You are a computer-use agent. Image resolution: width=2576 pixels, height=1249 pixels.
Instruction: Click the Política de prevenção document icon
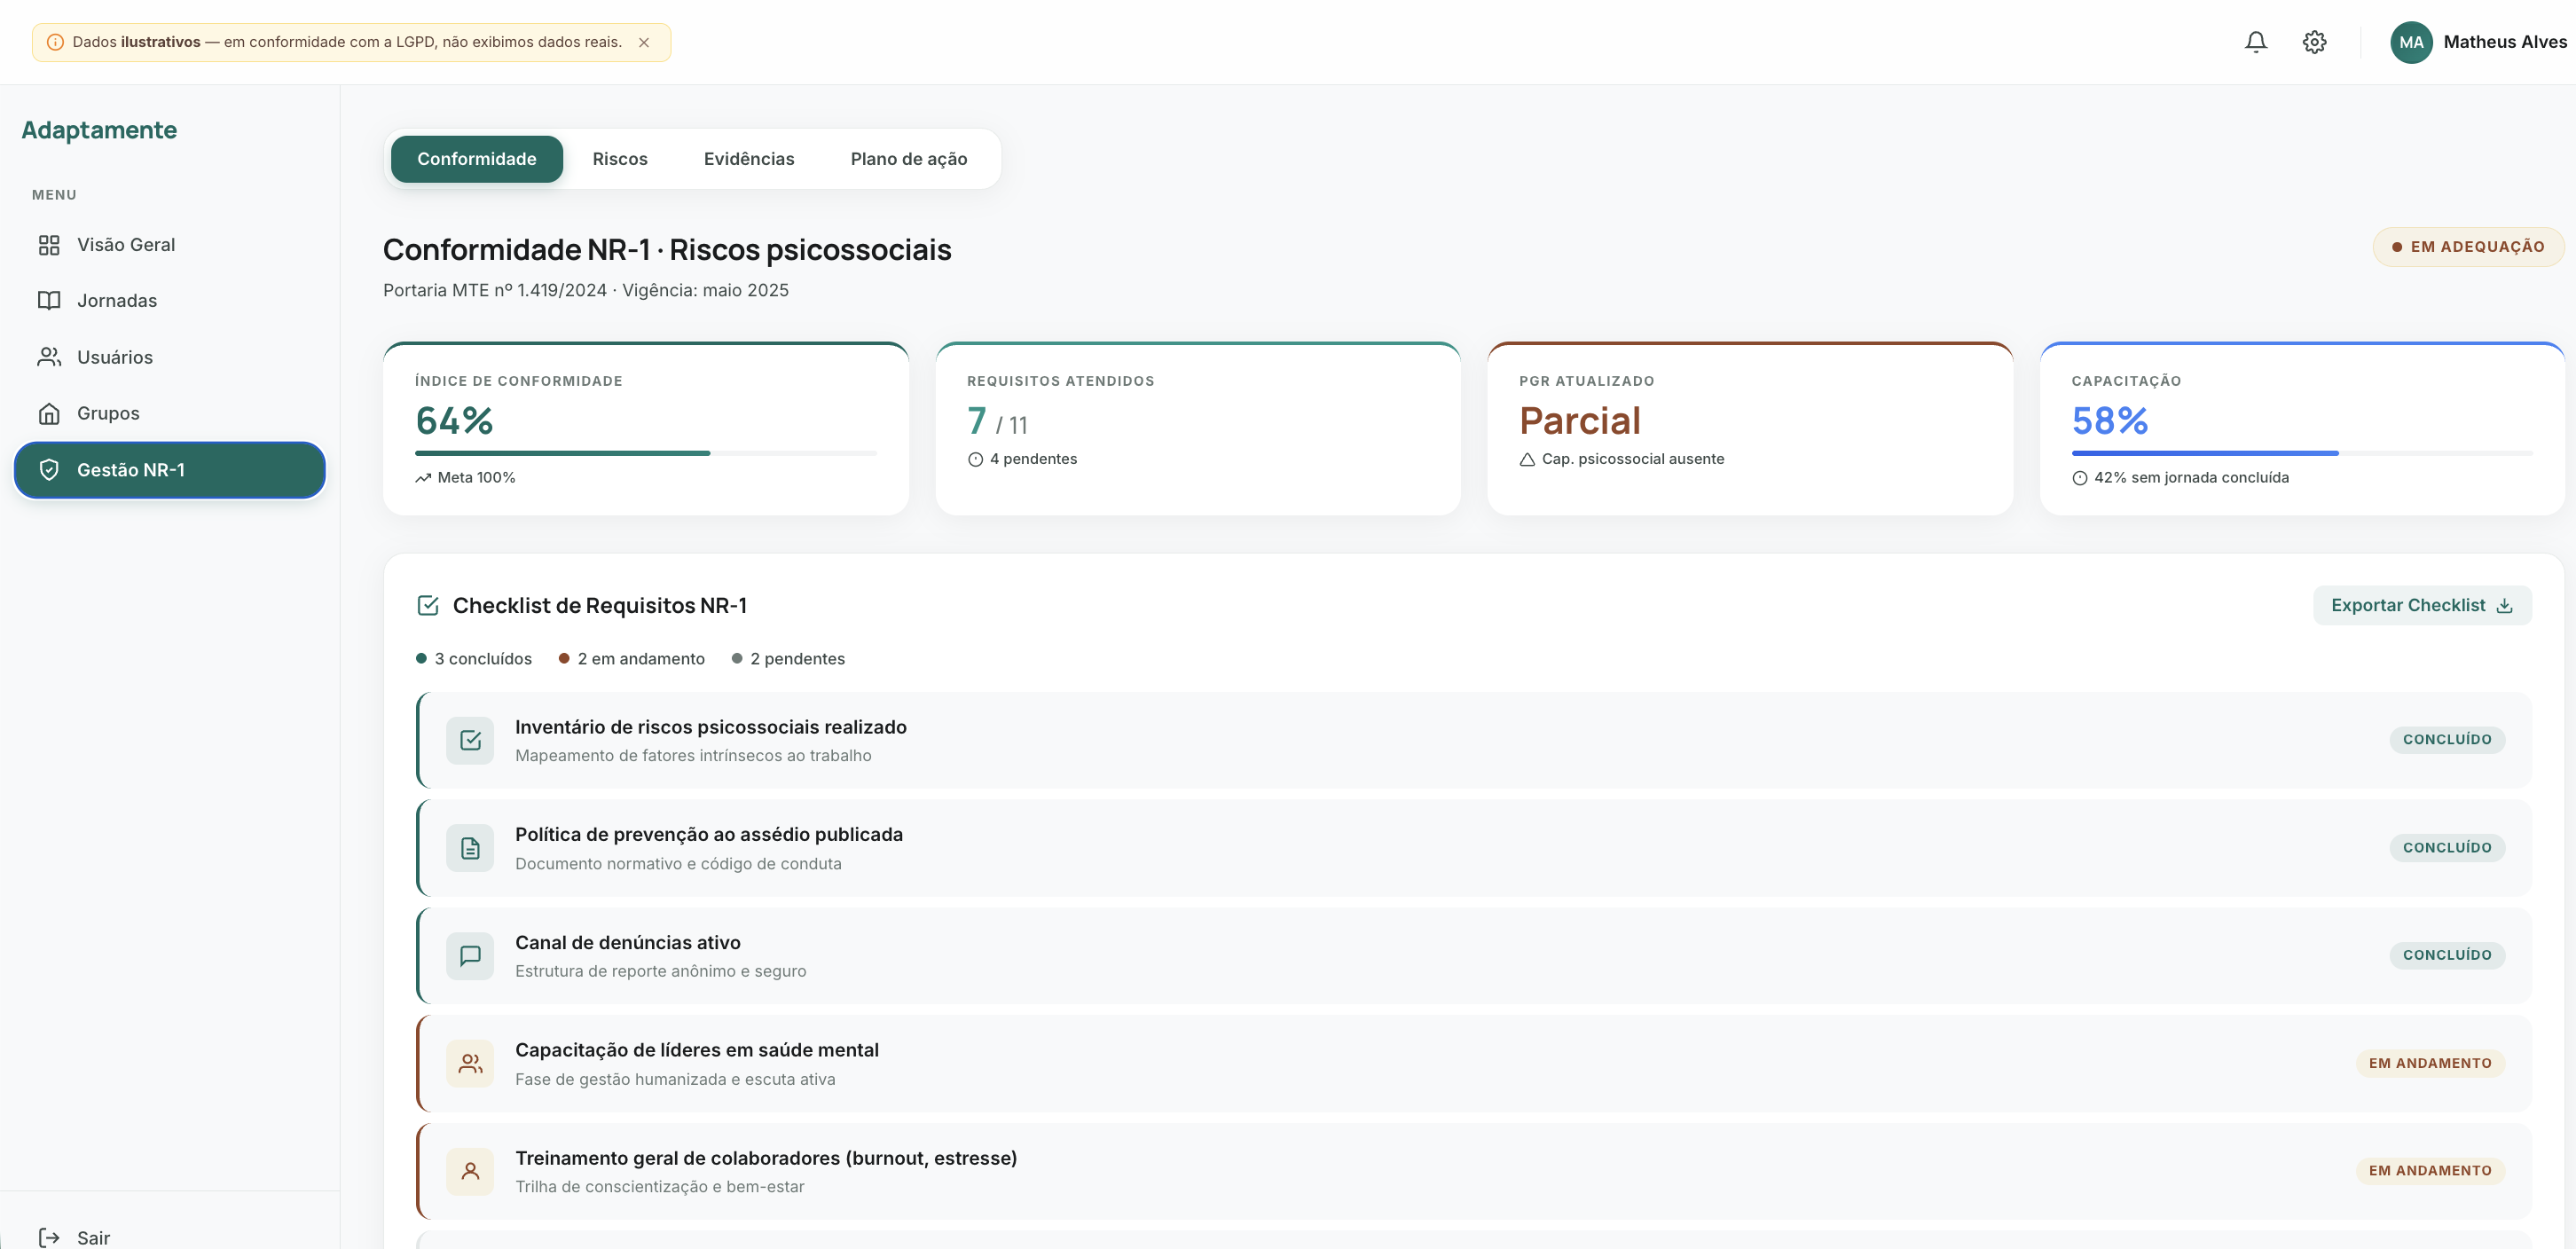[x=470, y=848]
